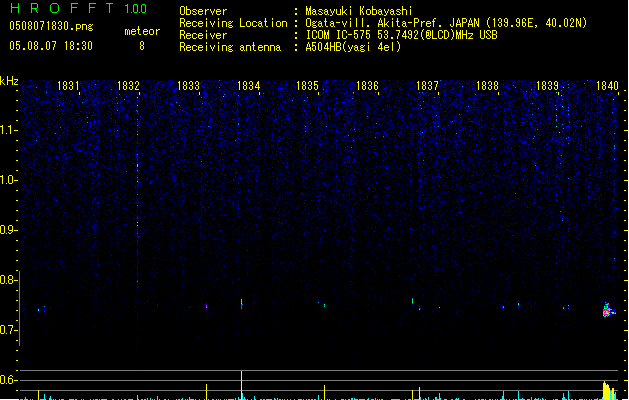Click the 0.6 kHz axis label

pyautogui.click(x=8, y=380)
